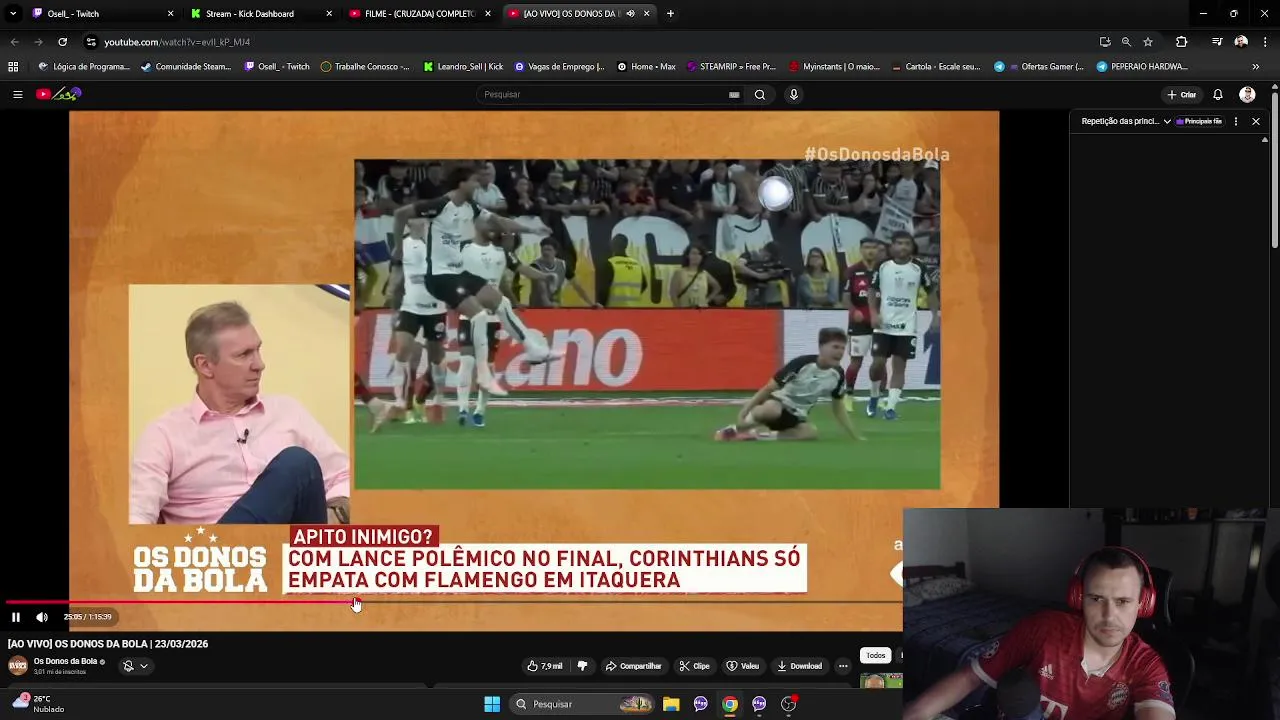
Task: Open the Leandro_Sell | Kick bookmark
Action: pos(463,67)
